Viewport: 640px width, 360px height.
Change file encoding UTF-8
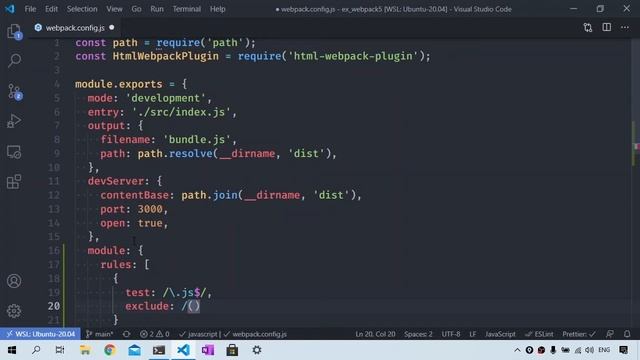(451, 334)
